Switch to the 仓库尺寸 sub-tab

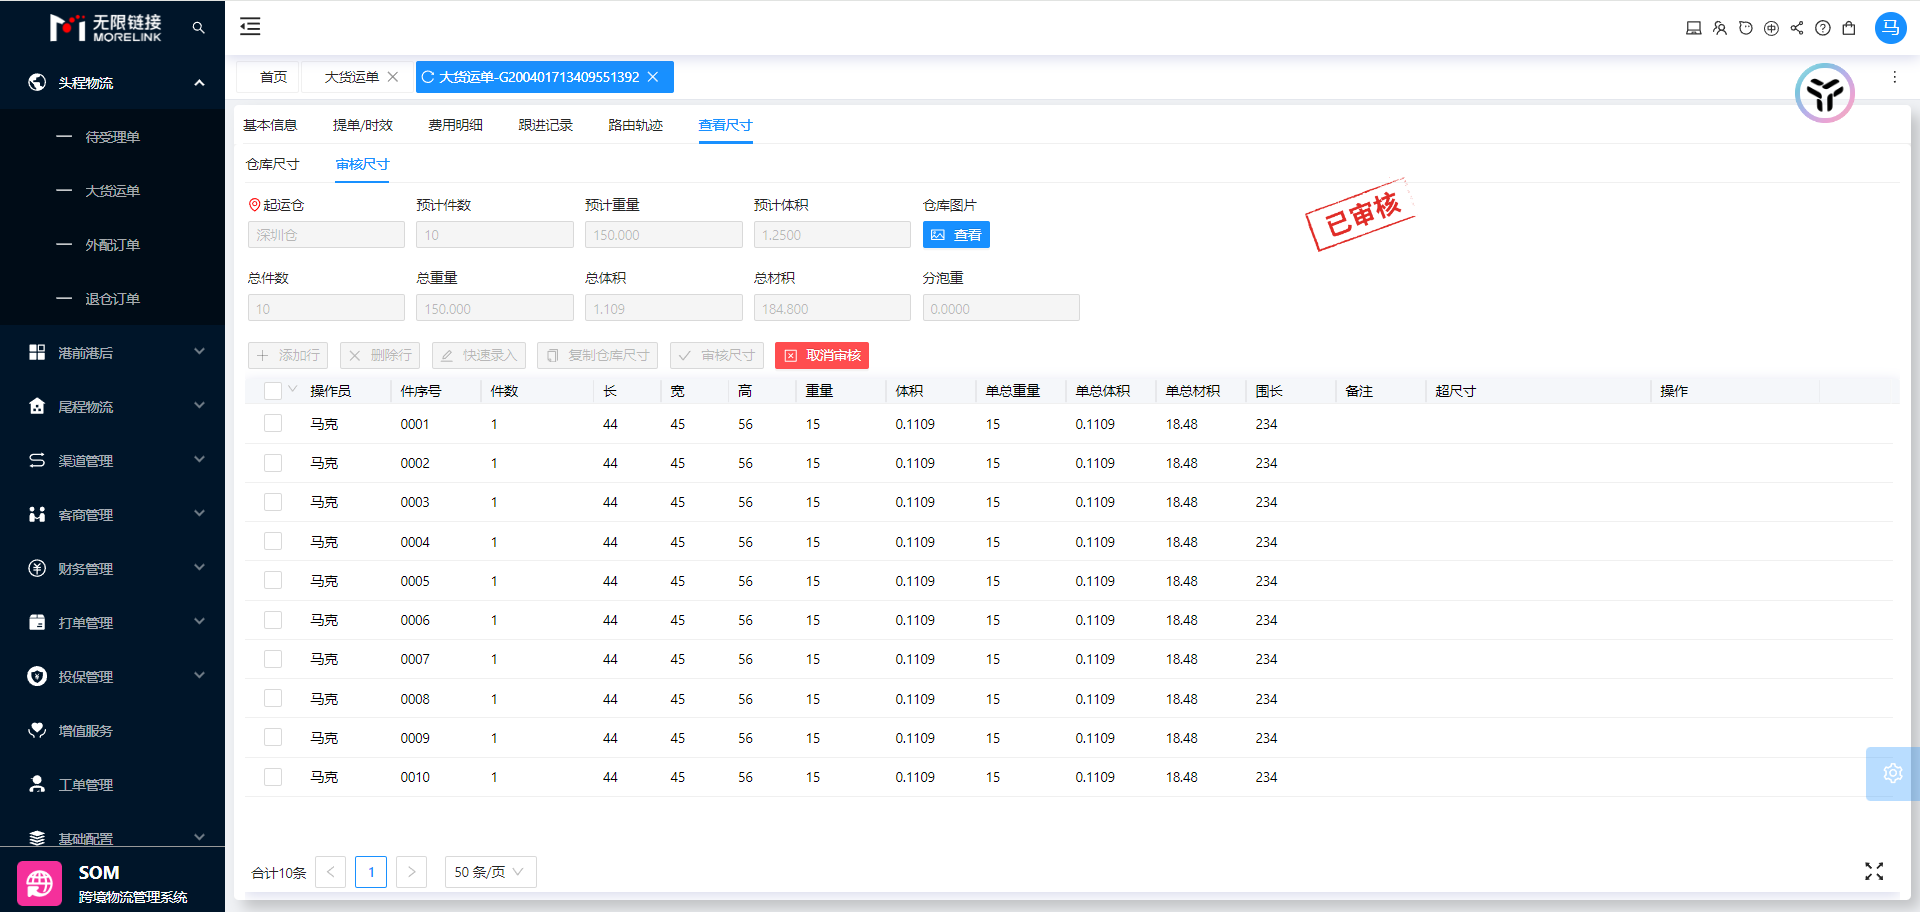coord(272,164)
